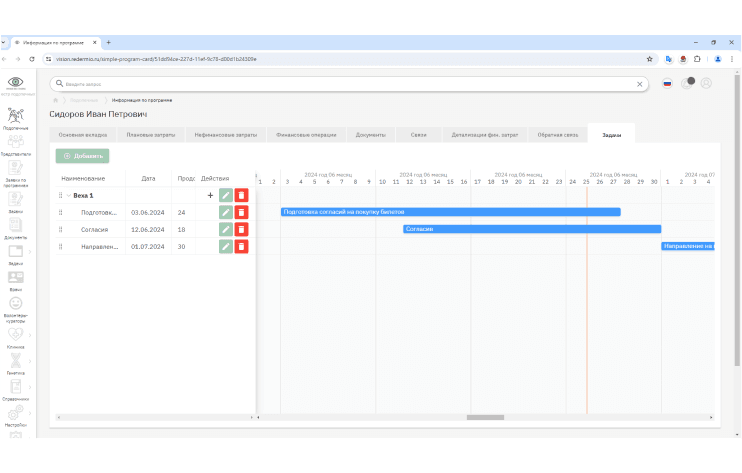Click task table scrollbar right arrow
The width and height of the screenshot is (742, 473).
pos(252,417)
